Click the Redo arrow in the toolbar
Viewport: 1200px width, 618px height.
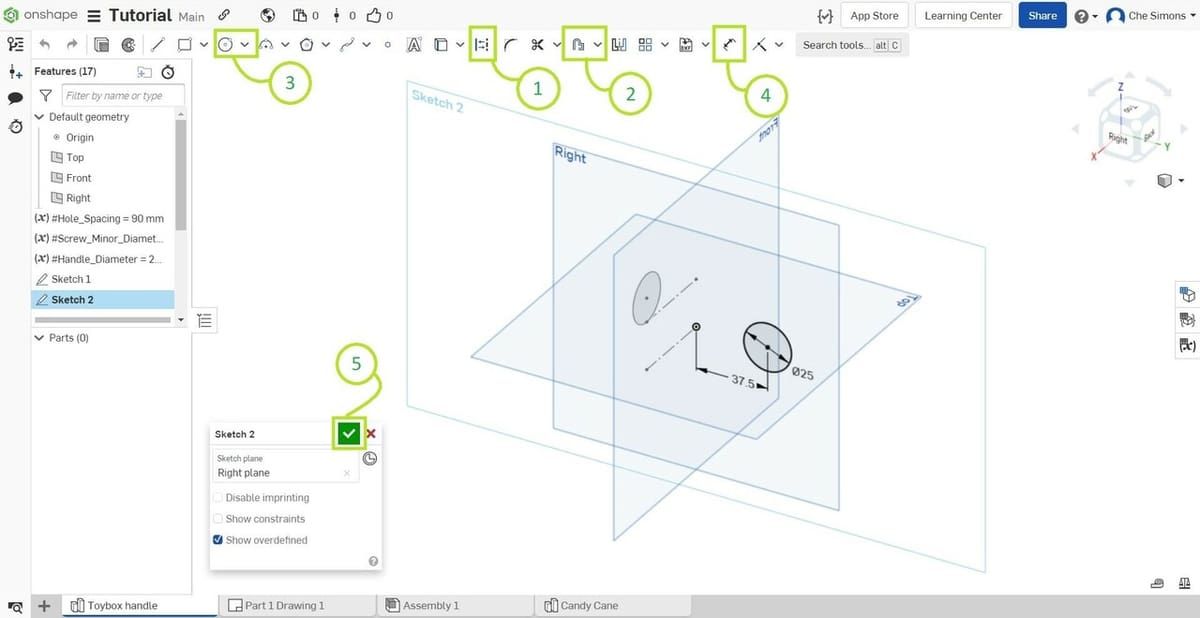click(71, 44)
